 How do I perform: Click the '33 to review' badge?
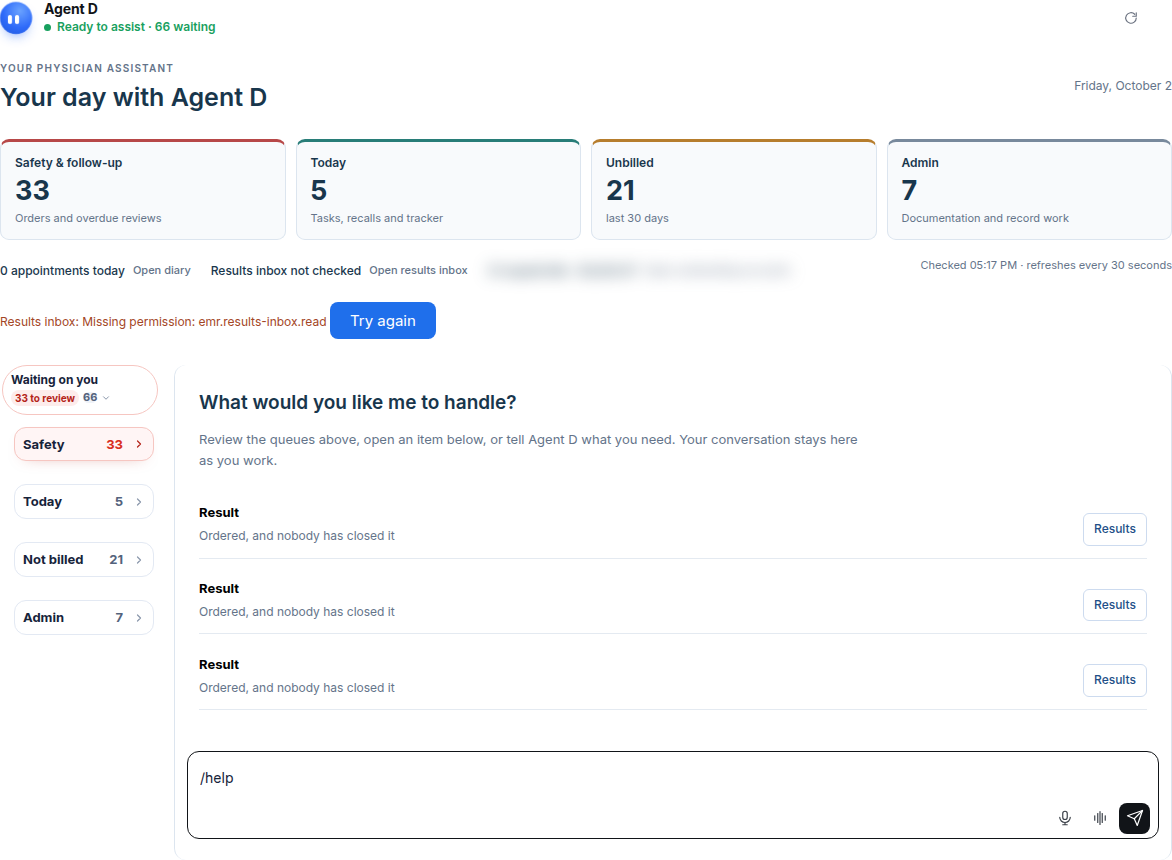click(45, 398)
